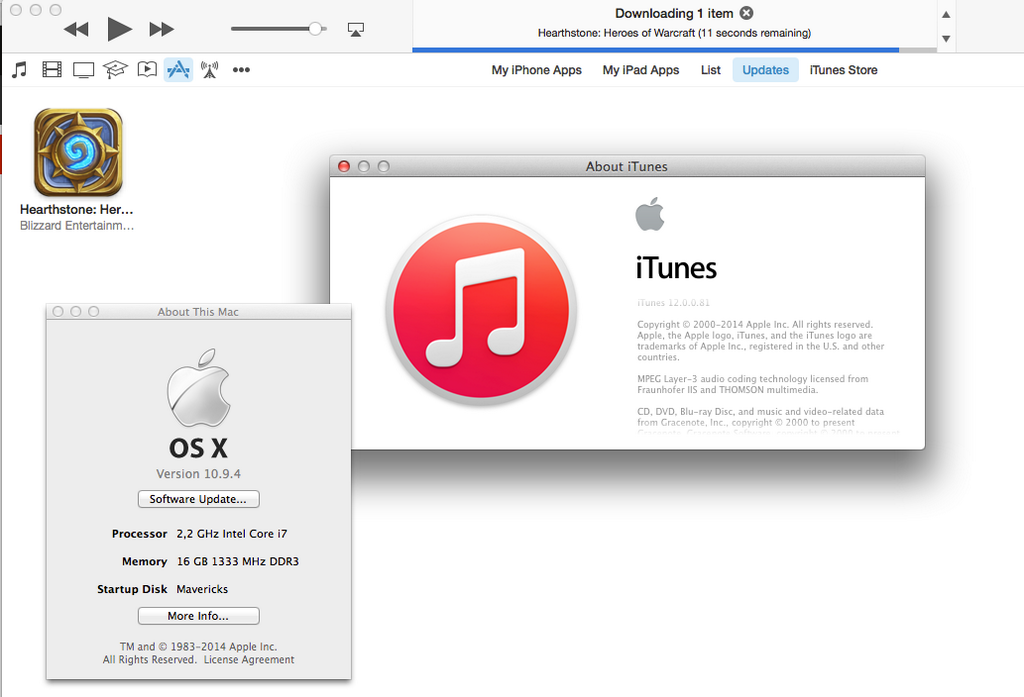Screen dimensions: 1024x697
Task: Click the volume slider knob
Action: click(315, 29)
